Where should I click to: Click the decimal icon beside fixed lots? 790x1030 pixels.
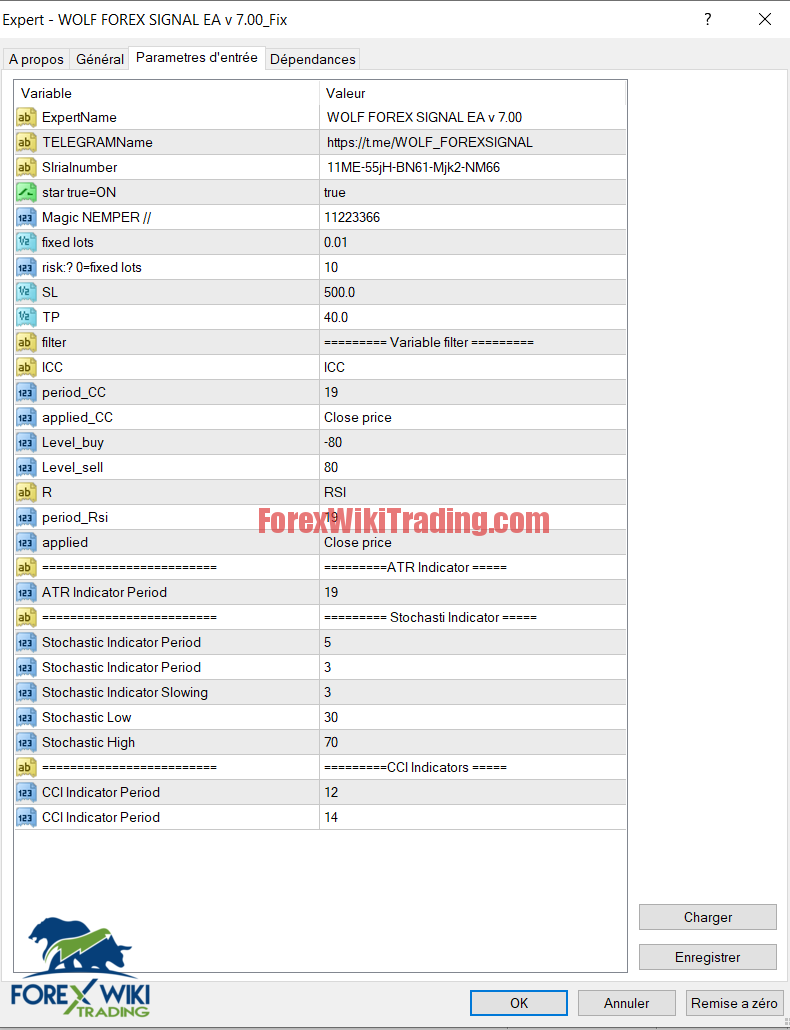point(26,242)
